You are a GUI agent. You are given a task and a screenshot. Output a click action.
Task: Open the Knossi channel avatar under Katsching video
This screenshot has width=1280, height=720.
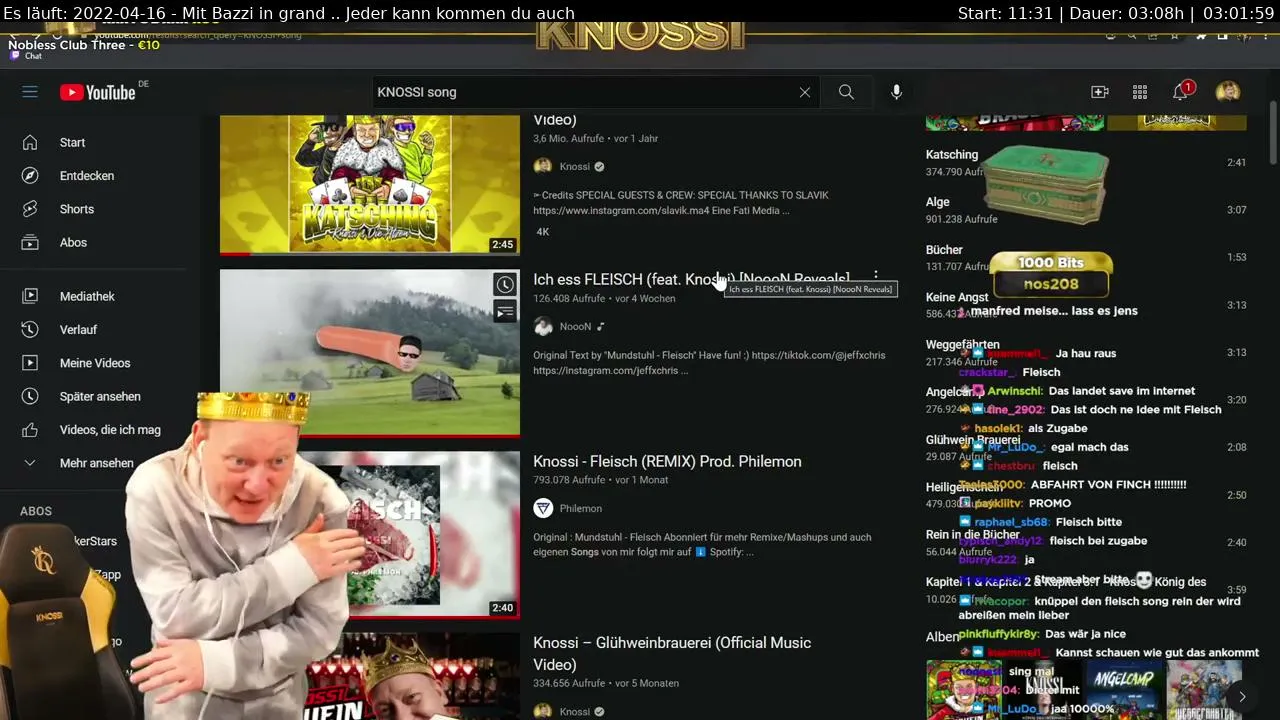point(543,166)
